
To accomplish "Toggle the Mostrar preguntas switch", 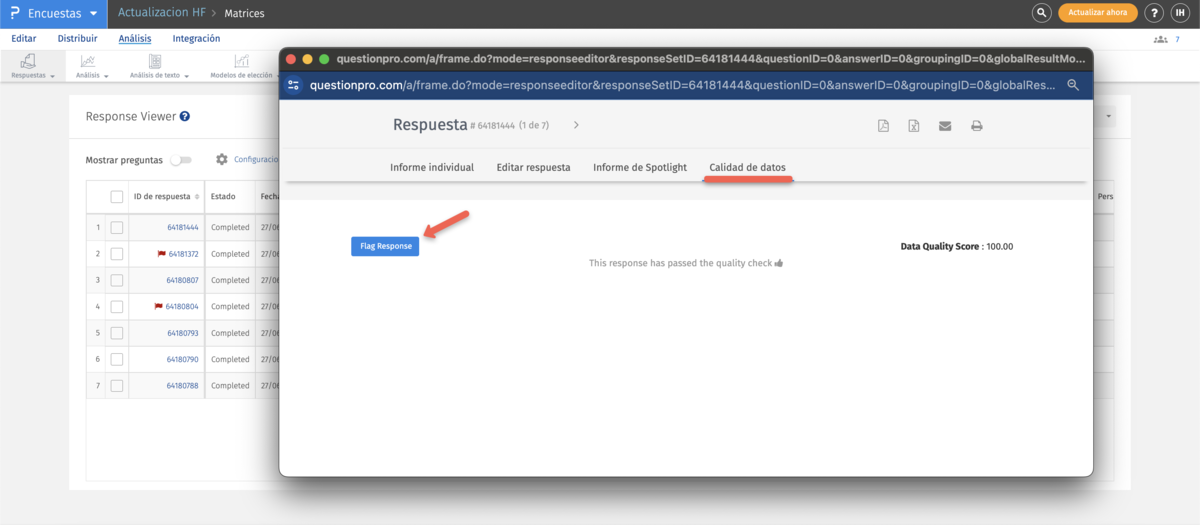I will (180, 160).
